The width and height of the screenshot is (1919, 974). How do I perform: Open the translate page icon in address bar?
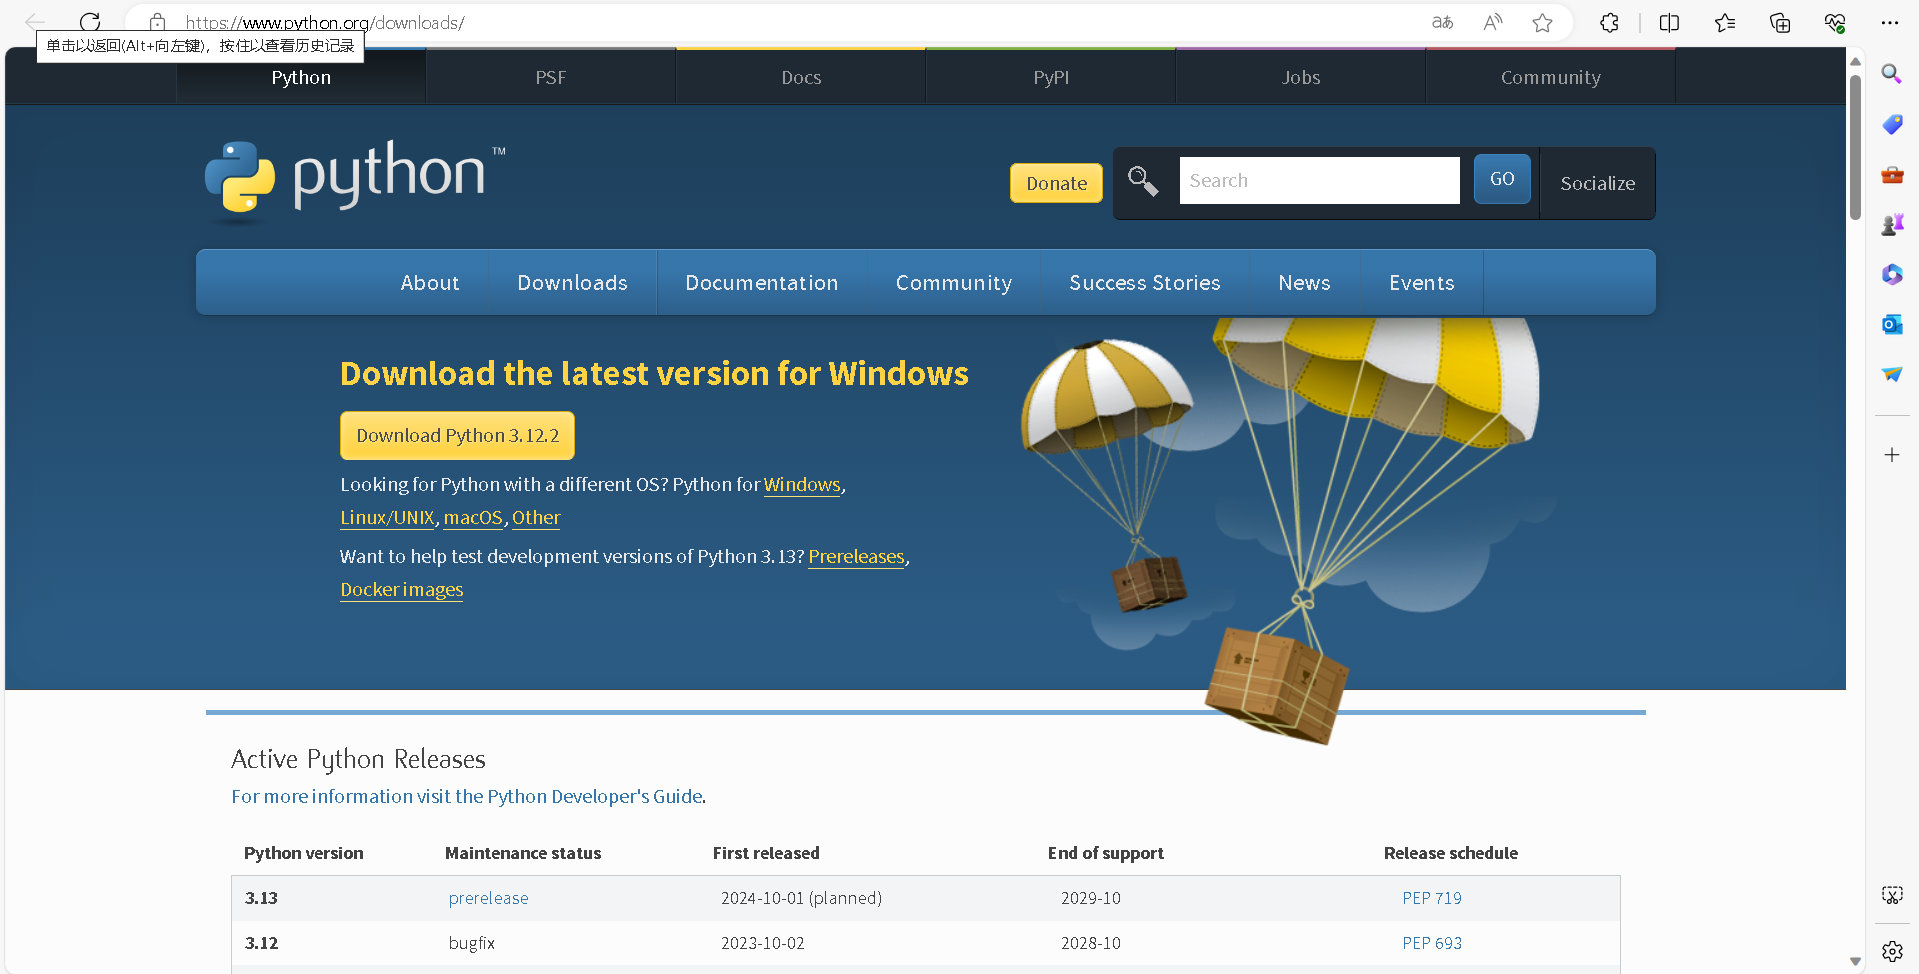[1442, 22]
